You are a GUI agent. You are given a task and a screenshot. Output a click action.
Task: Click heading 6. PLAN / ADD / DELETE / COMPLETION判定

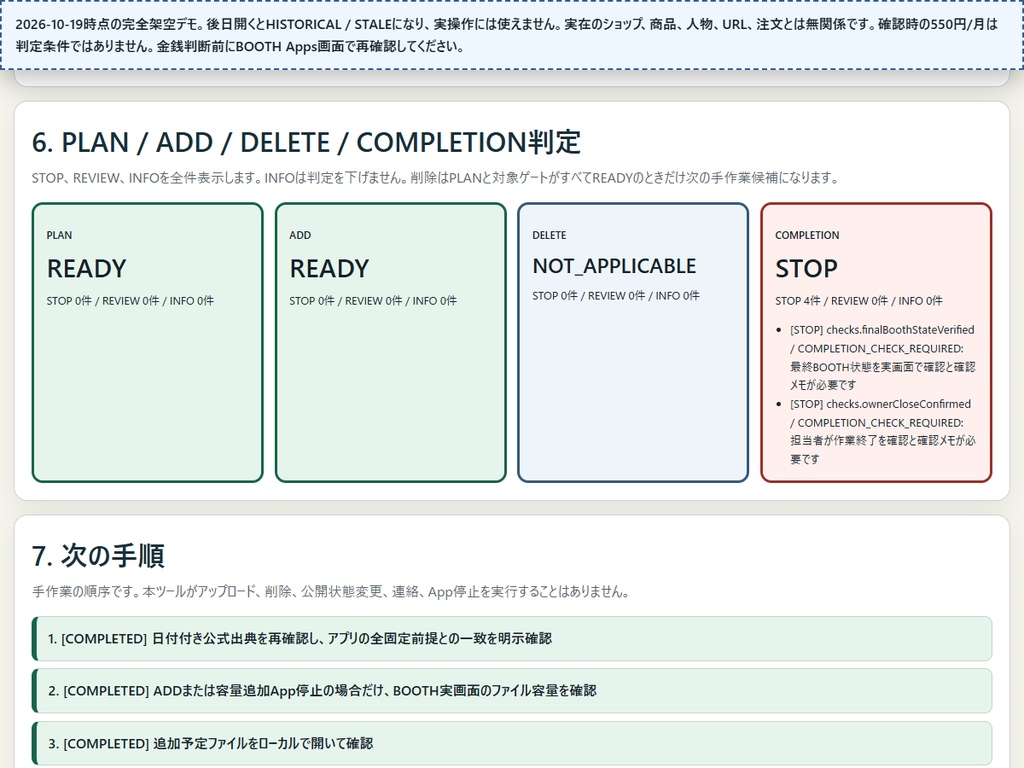point(306,142)
